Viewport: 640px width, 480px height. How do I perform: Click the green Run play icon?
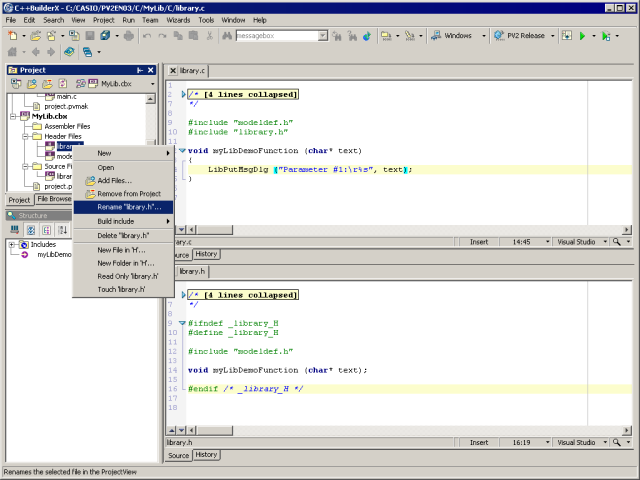coord(582,36)
